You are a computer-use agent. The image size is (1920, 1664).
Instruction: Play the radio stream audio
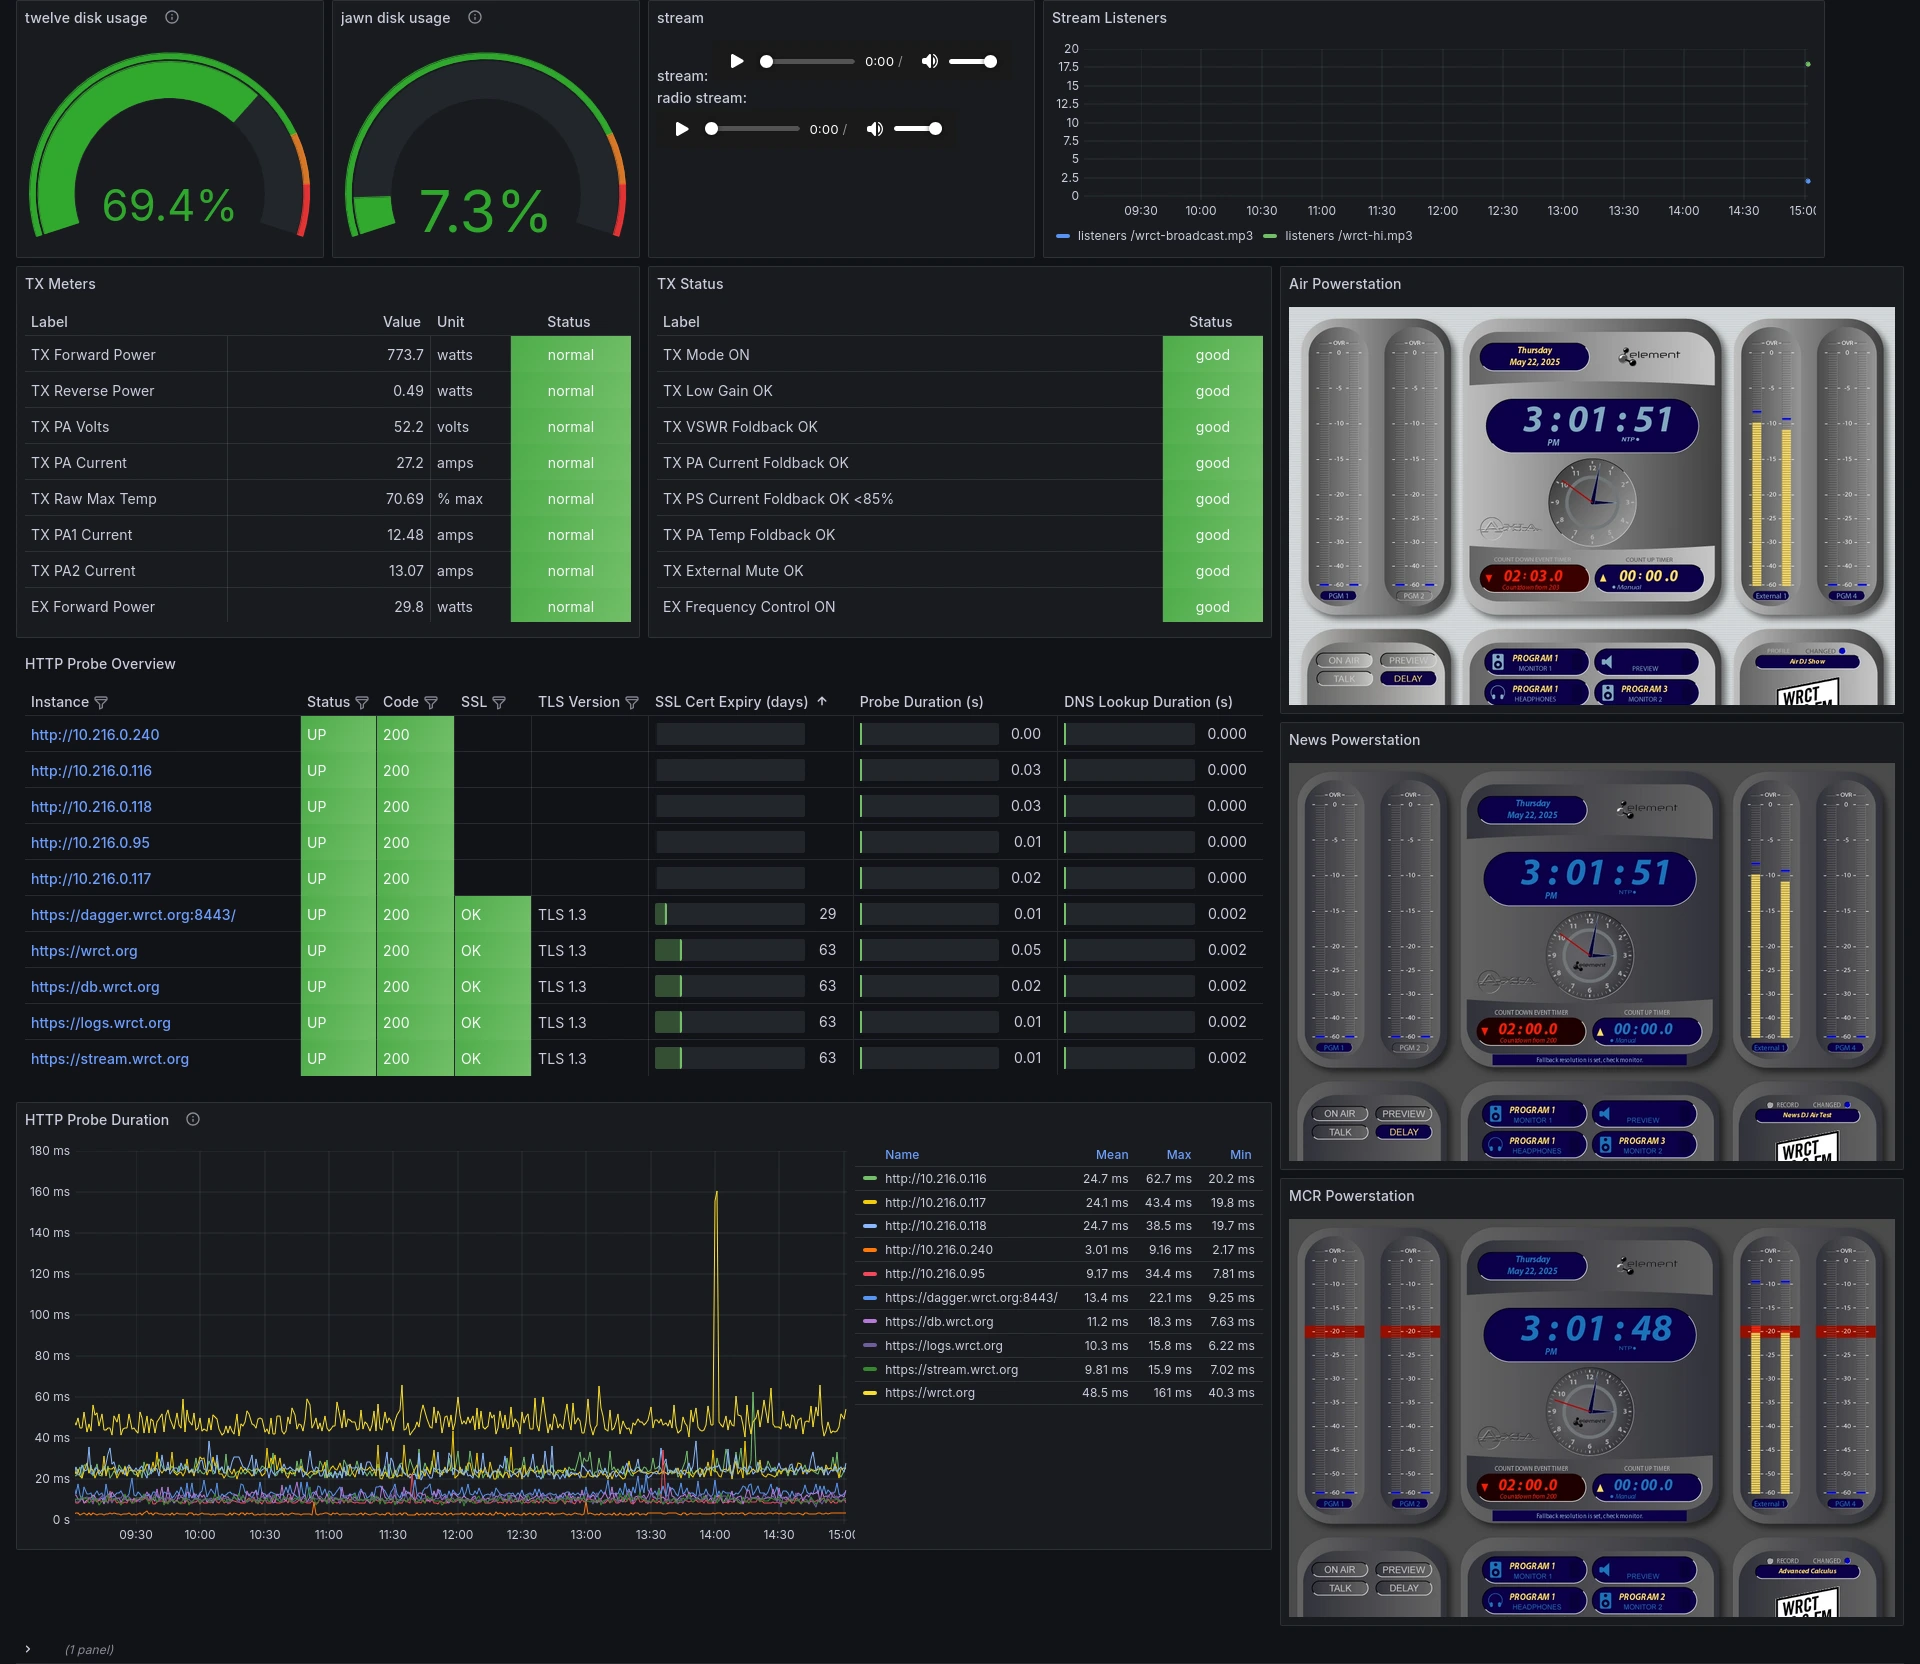click(682, 129)
